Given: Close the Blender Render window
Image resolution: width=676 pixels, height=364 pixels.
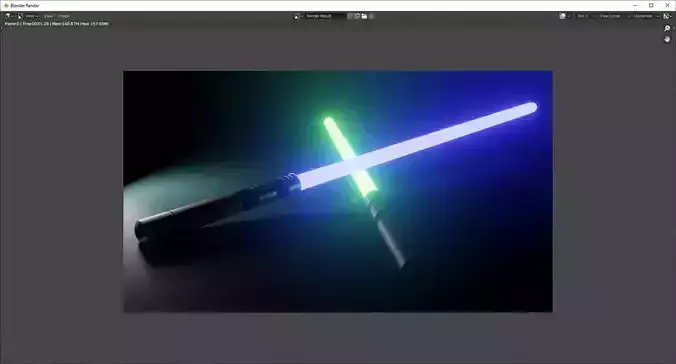Looking at the screenshot, I should coord(667,6).
